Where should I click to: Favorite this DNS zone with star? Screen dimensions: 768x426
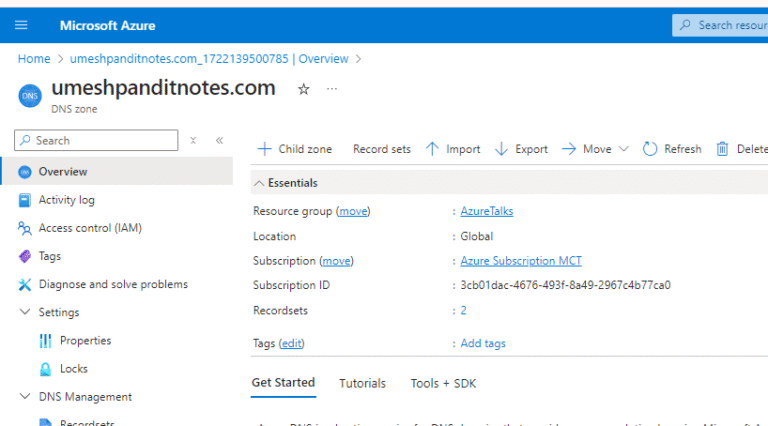pyautogui.click(x=304, y=89)
